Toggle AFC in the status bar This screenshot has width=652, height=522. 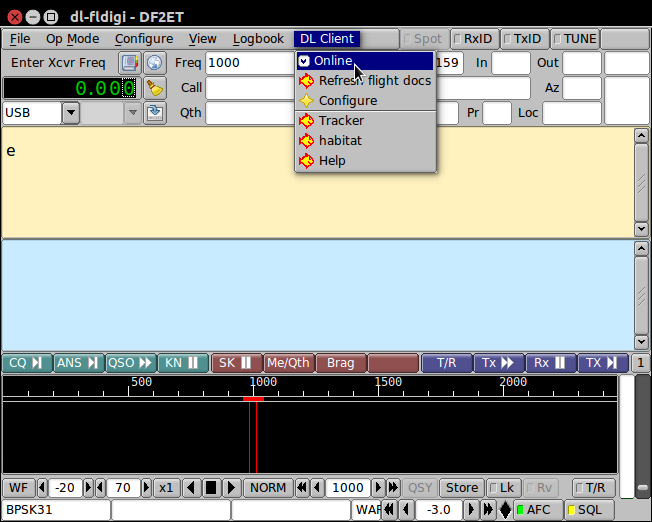(x=538, y=510)
